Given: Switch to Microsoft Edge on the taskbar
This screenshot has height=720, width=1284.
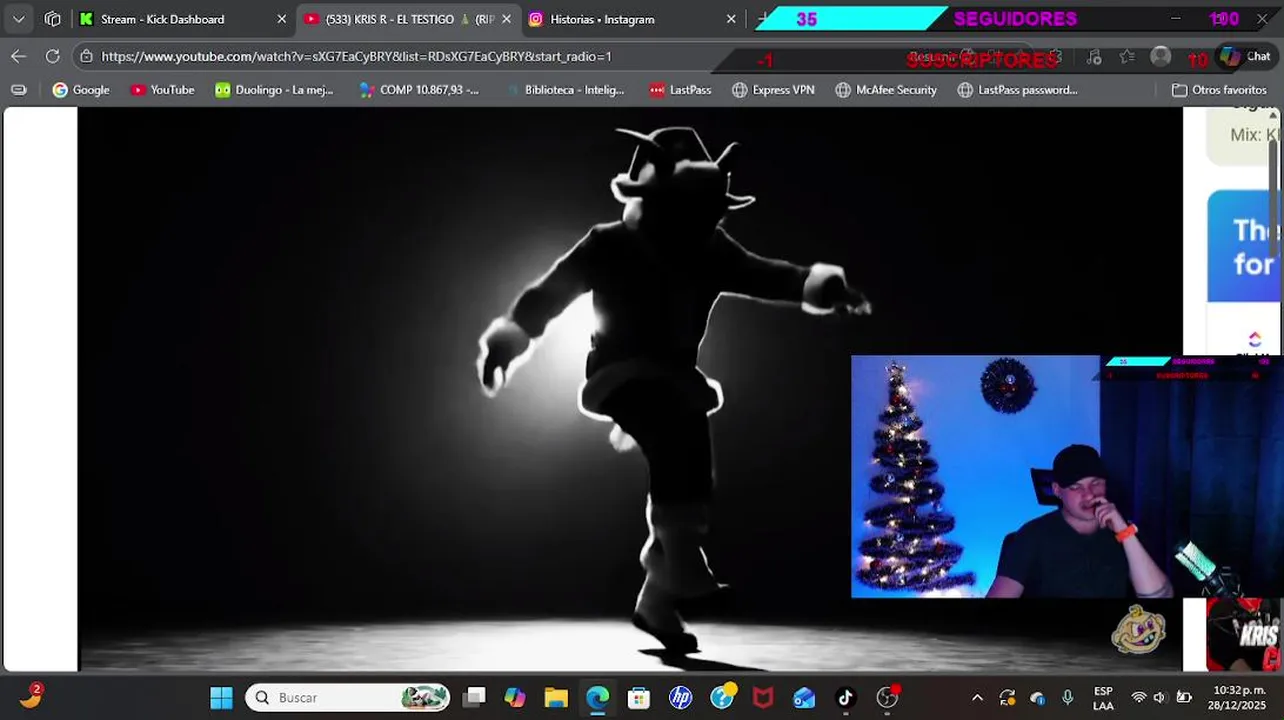Looking at the screenshot, I should tap(598, 698).
